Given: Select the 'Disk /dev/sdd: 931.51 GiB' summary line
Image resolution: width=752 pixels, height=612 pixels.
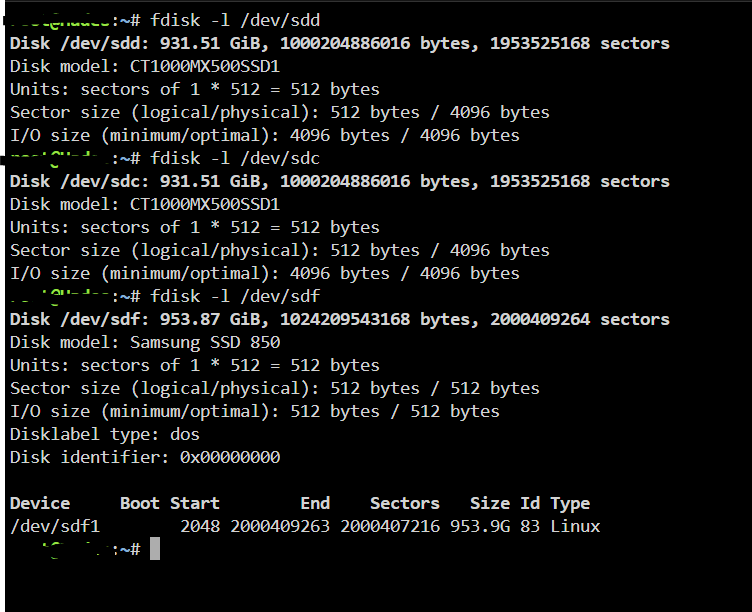Looking at the screenshot, I should coord(340,43).
